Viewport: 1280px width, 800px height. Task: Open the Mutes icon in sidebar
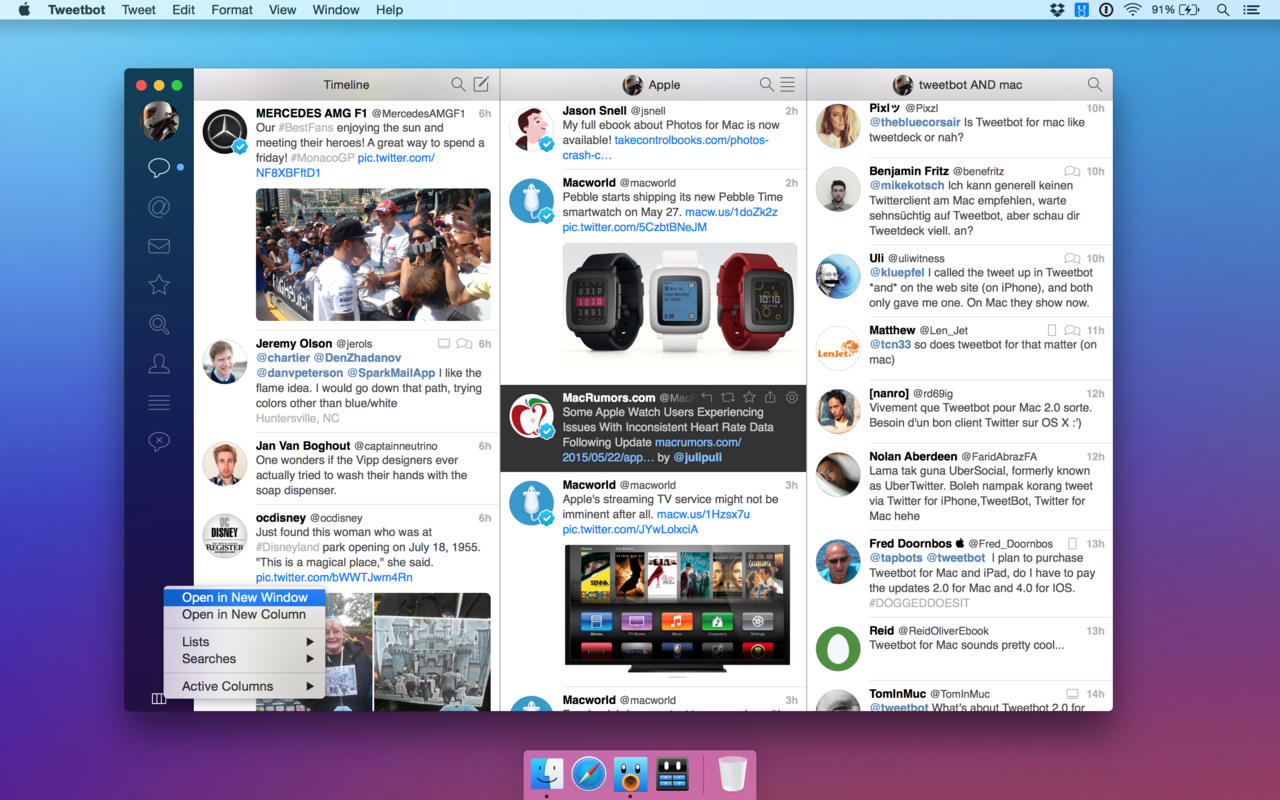coord(158,441)
